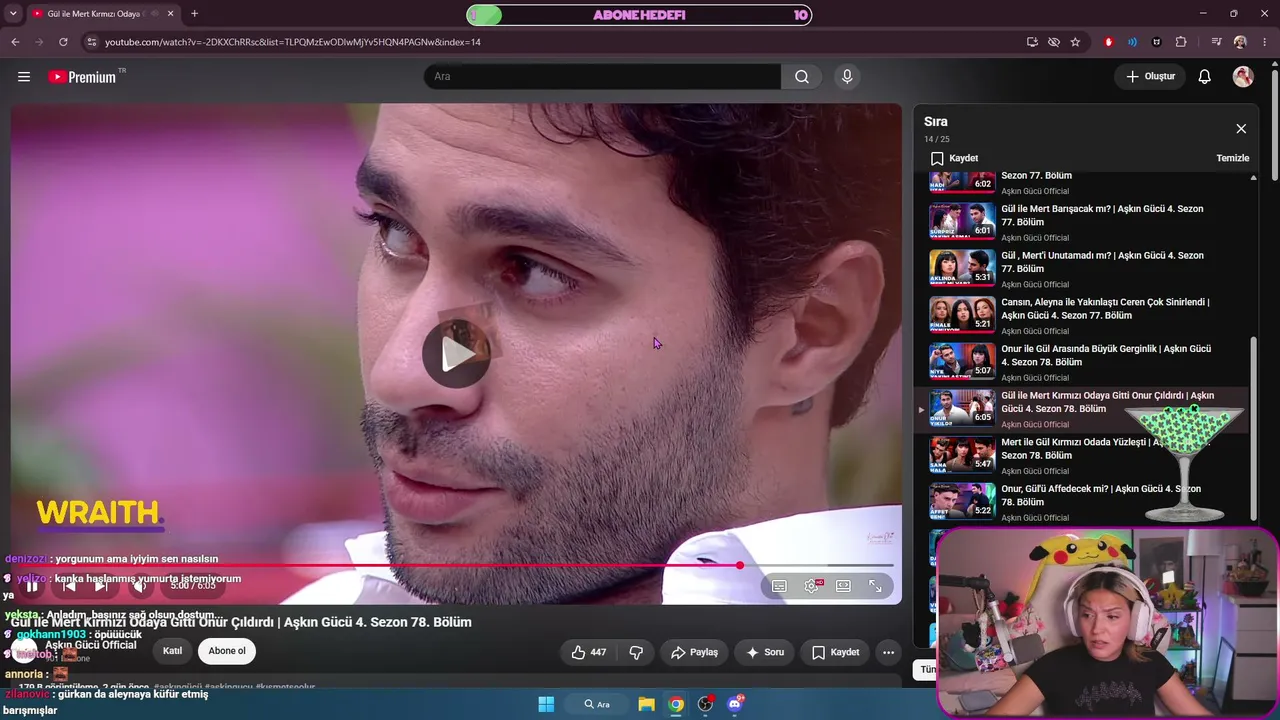Click the 5:47 duration queue thumbnail
Viewport: 1280px width, 720px height.
[962, 454]
